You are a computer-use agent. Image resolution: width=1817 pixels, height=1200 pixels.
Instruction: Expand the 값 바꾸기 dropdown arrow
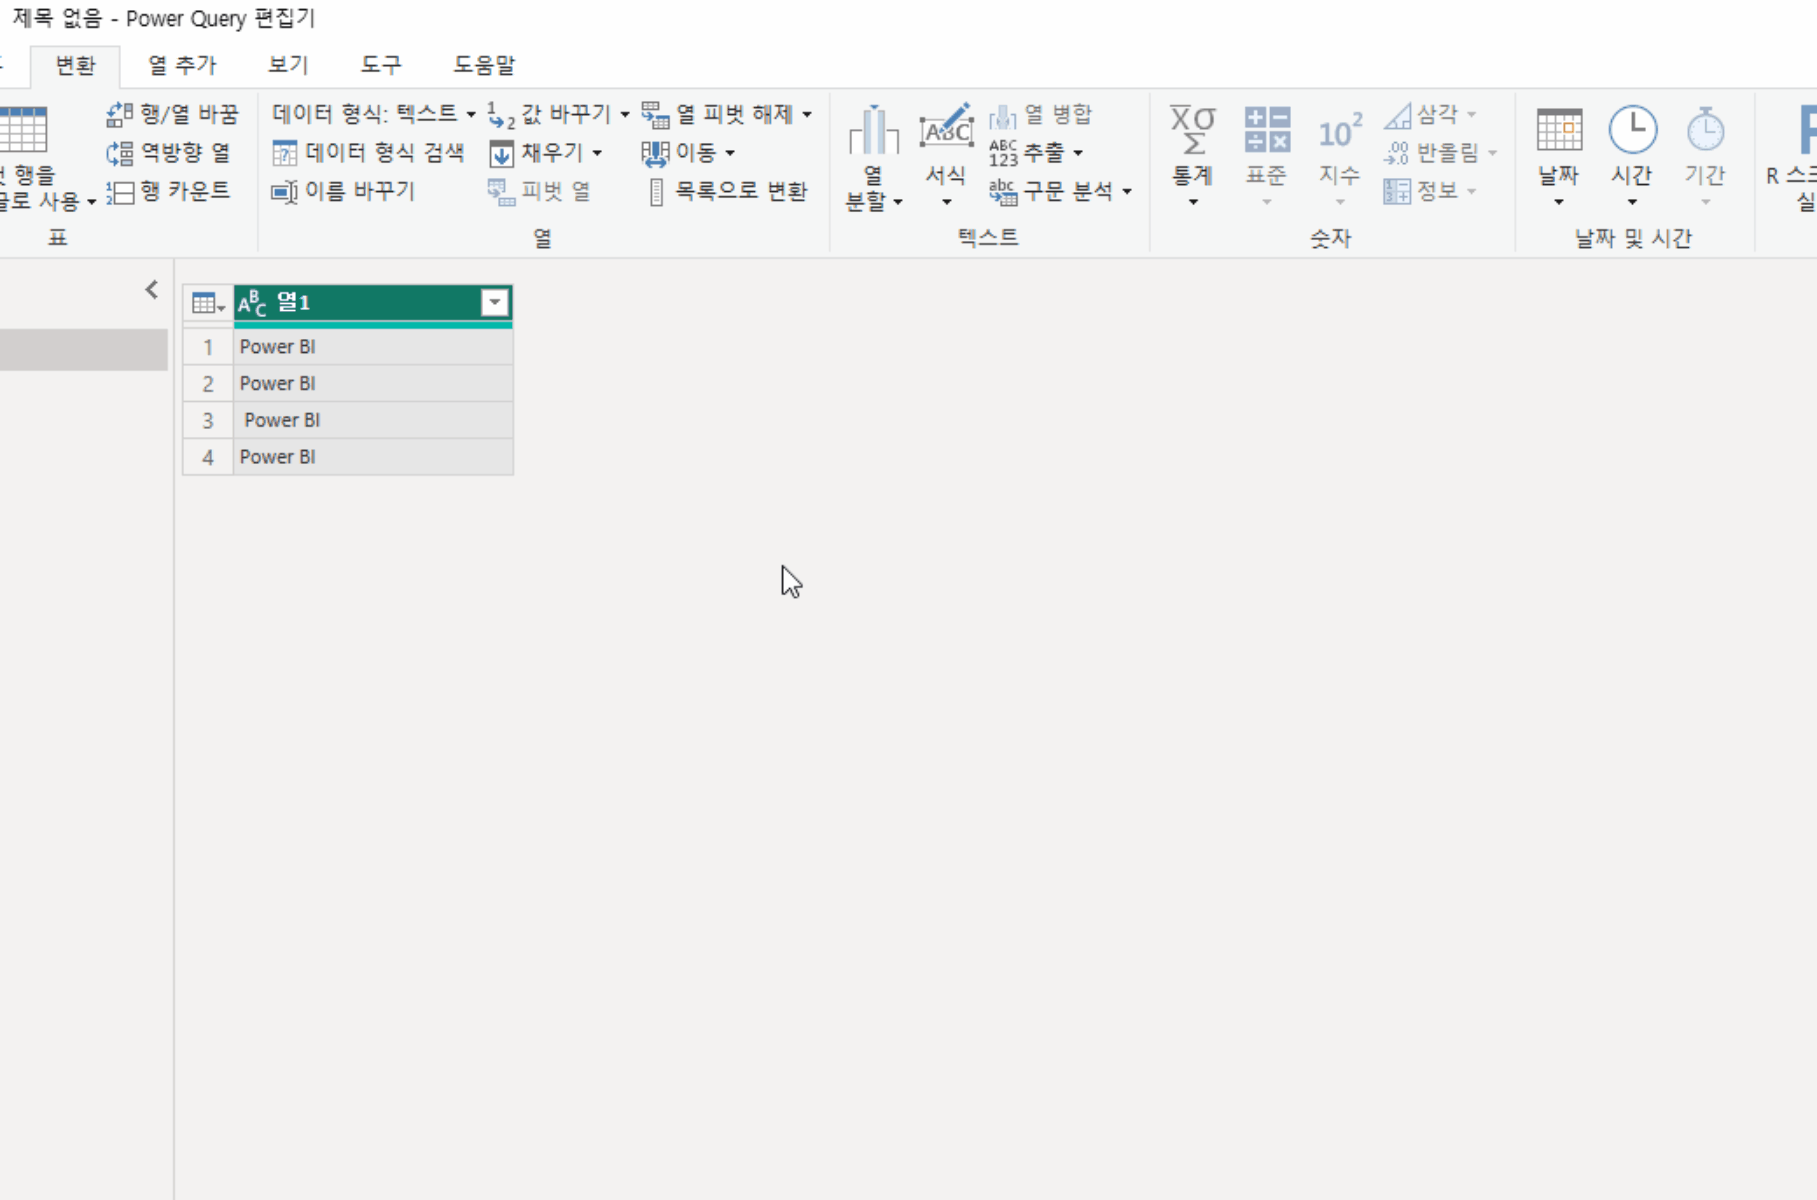click(x=625, y=115)
